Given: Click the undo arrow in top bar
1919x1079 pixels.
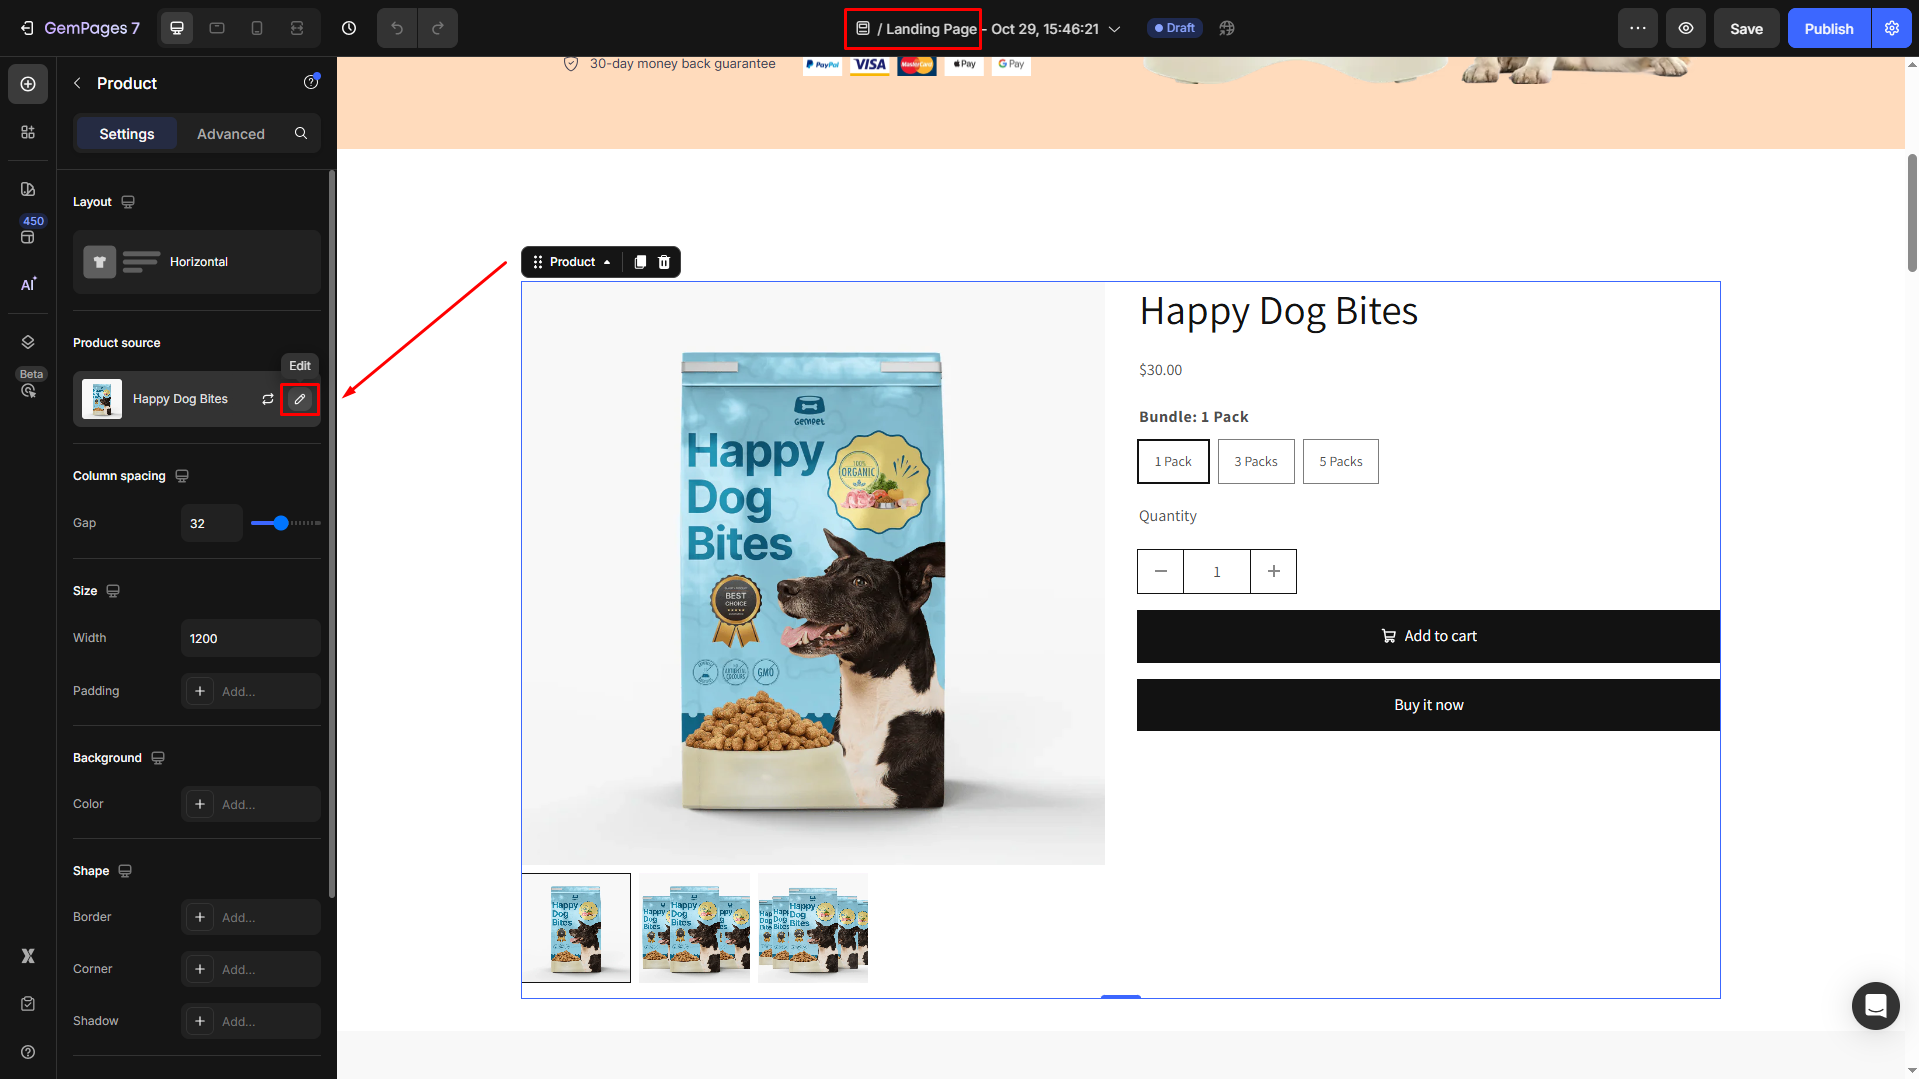Looking at the screenshot, I should [397, 28].
